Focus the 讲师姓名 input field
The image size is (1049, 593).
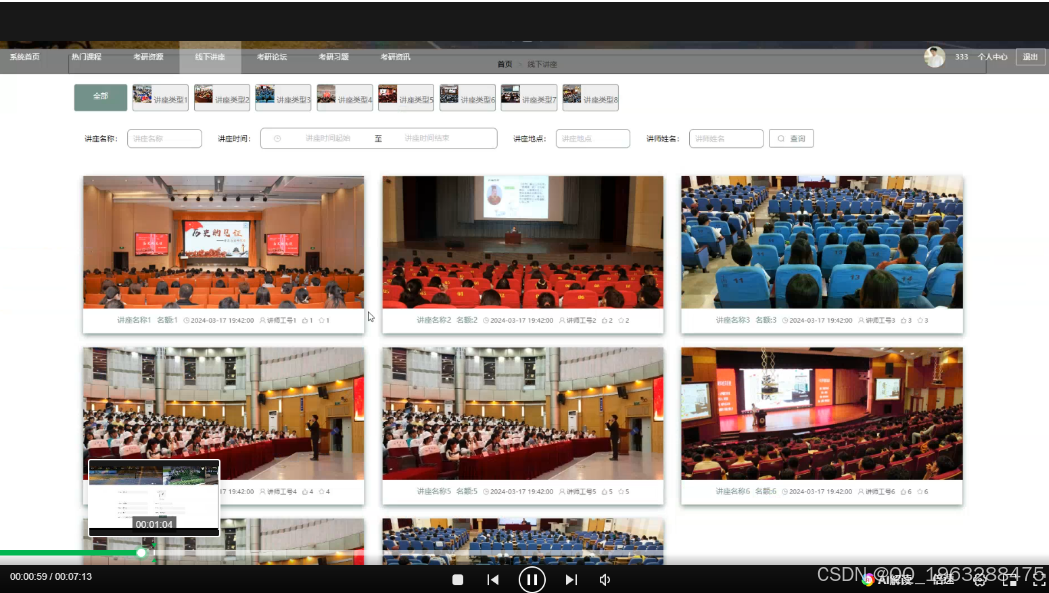click(726, 139)
